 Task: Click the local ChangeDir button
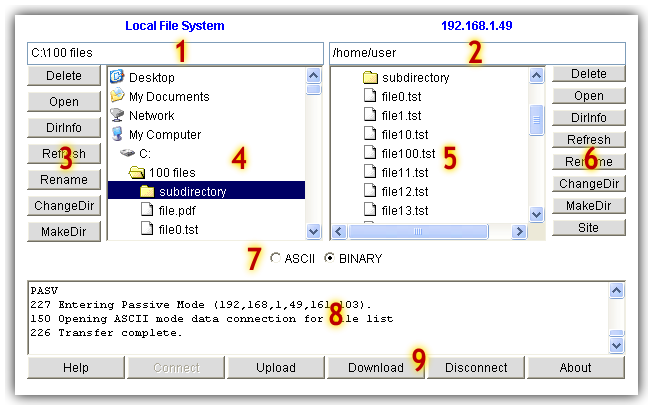tap(64, 205)
